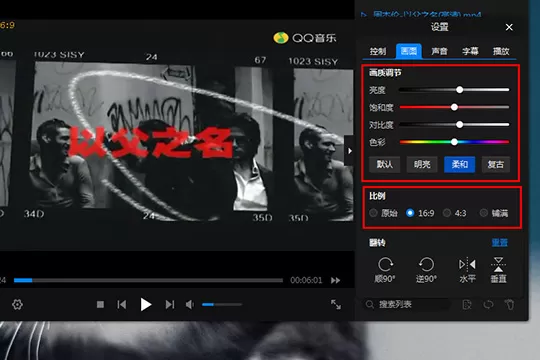This screenshot has width=540, height=360.
Task: Select the 4:3 aspect ratio
Action: pos(455,213)
